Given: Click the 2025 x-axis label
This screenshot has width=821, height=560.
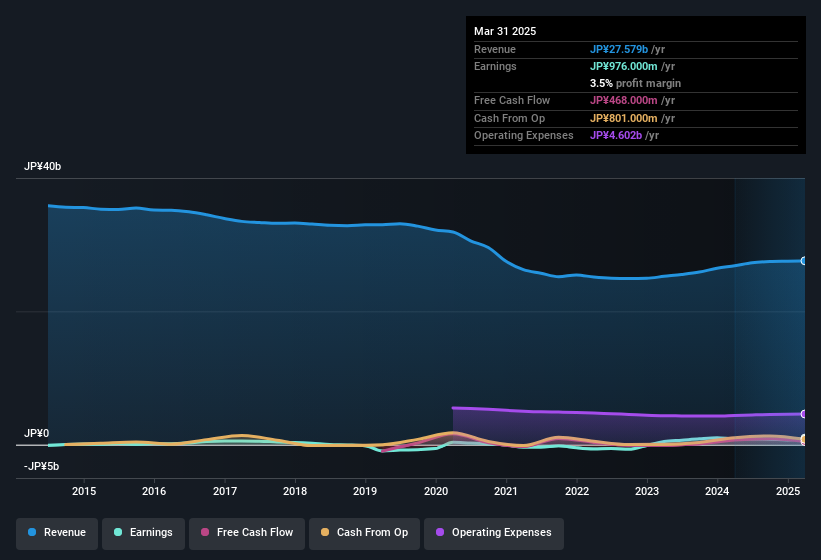Looking at the screenshot, I should (x=787, y=491).
